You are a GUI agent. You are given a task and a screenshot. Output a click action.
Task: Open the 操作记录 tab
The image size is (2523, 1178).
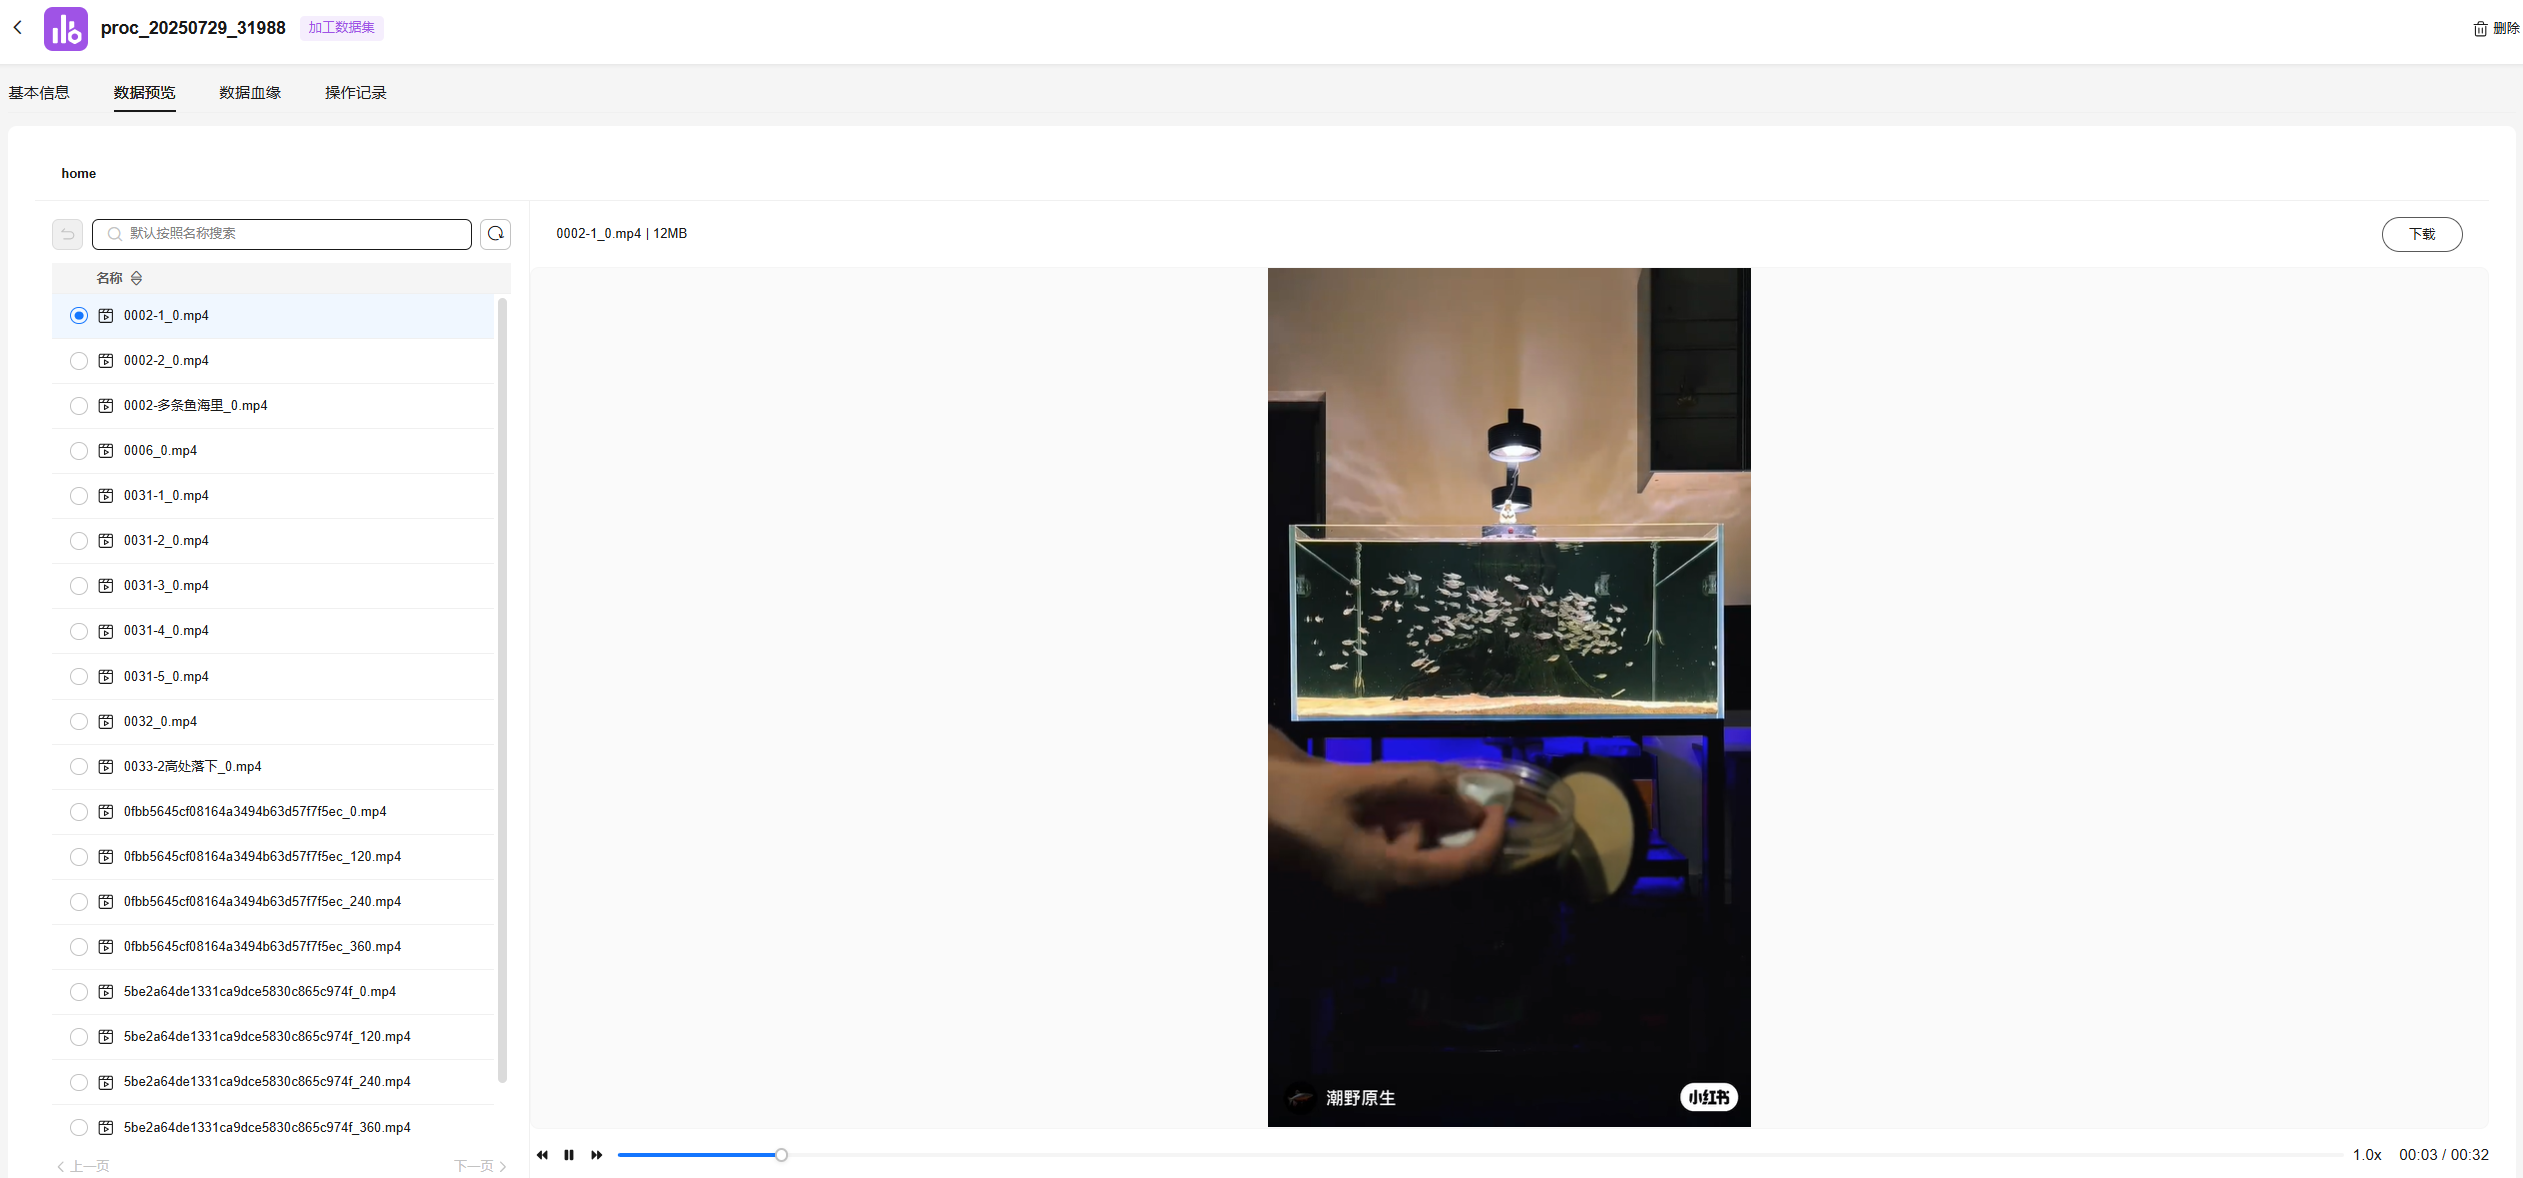pyautogui.click(x=356, y=93)
